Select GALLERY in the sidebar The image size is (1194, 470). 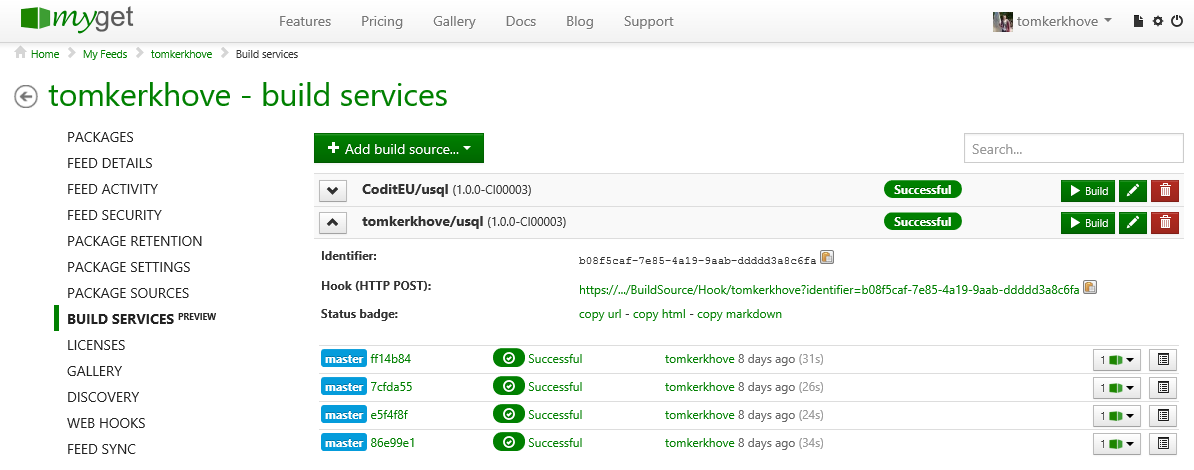(x=94, y=371)
